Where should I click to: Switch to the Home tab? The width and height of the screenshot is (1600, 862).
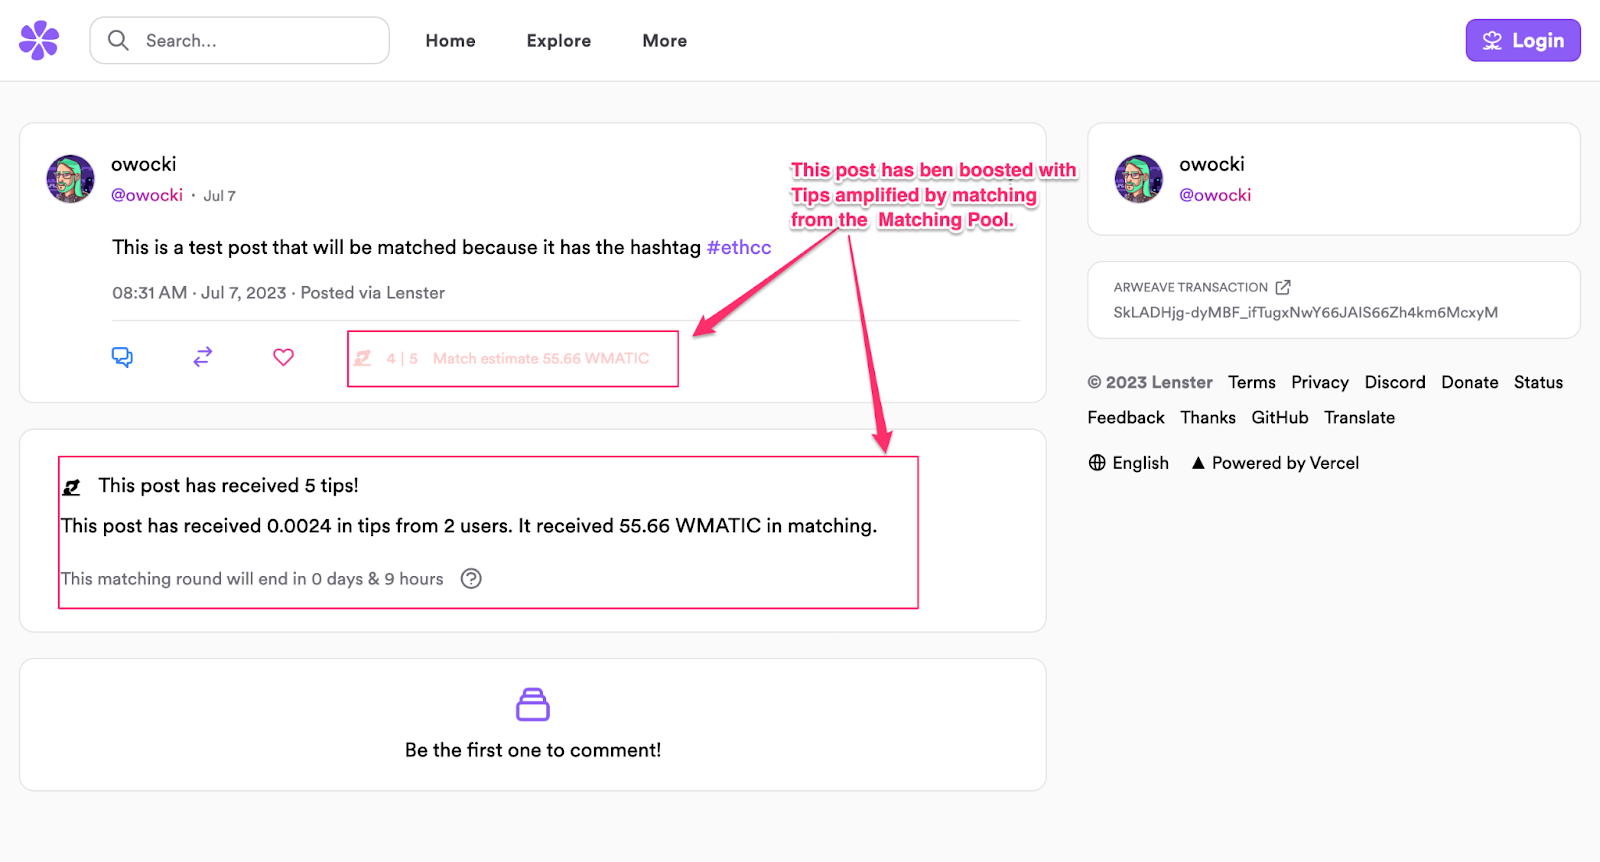[450, 40]
